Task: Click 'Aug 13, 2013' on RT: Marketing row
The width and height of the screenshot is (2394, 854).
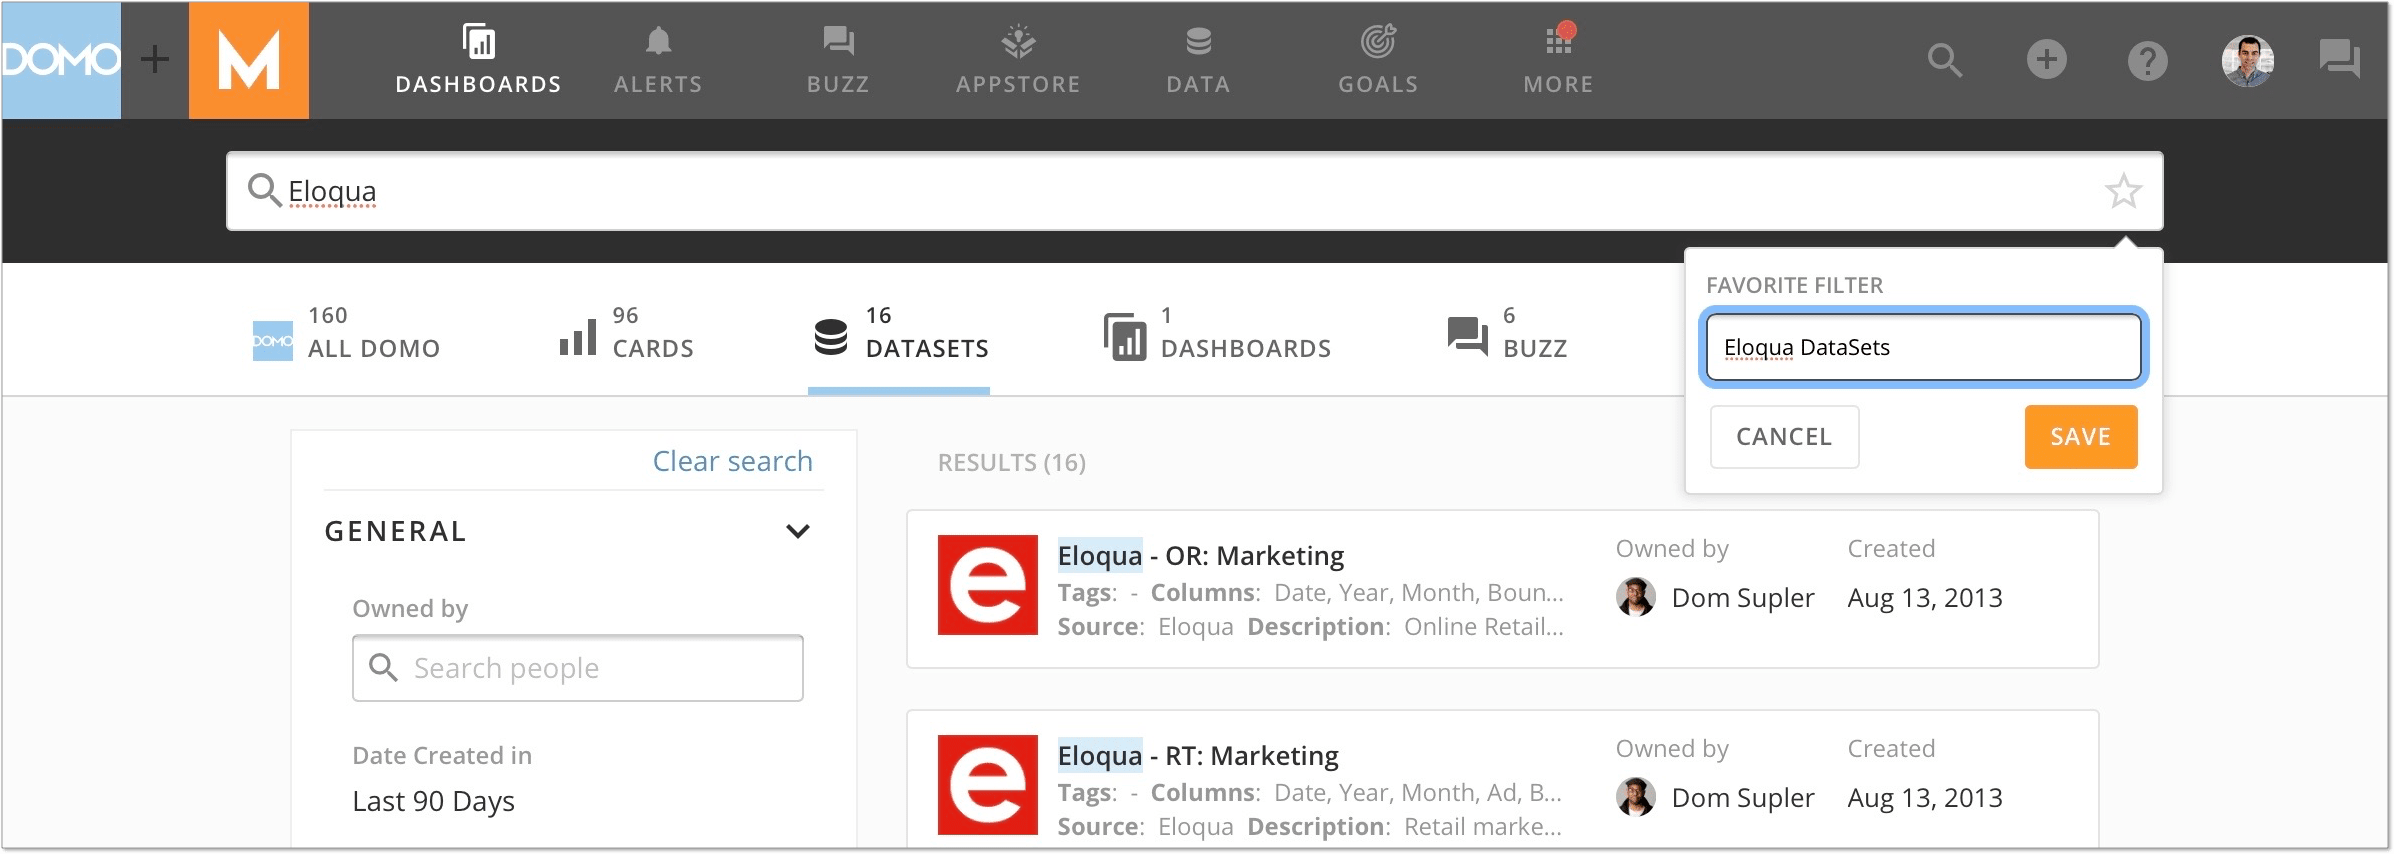Action: click(1925, 798)
